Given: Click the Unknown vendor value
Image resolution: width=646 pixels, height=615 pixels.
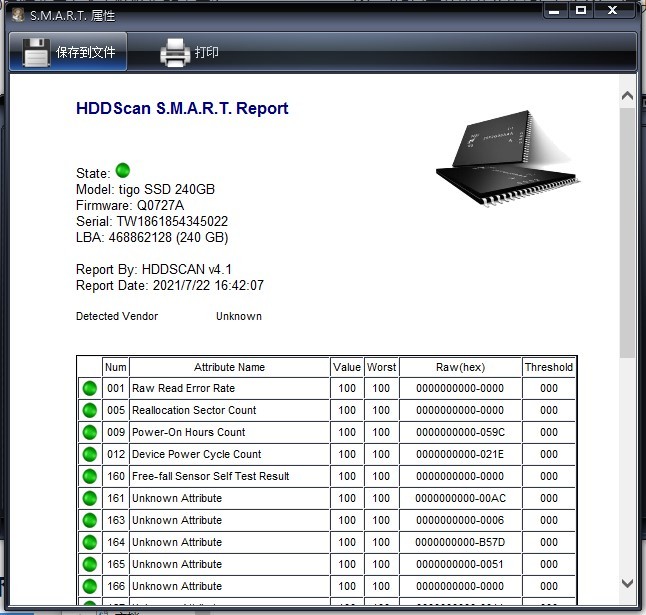Looking at the screenshot, I should coord(239,316).
